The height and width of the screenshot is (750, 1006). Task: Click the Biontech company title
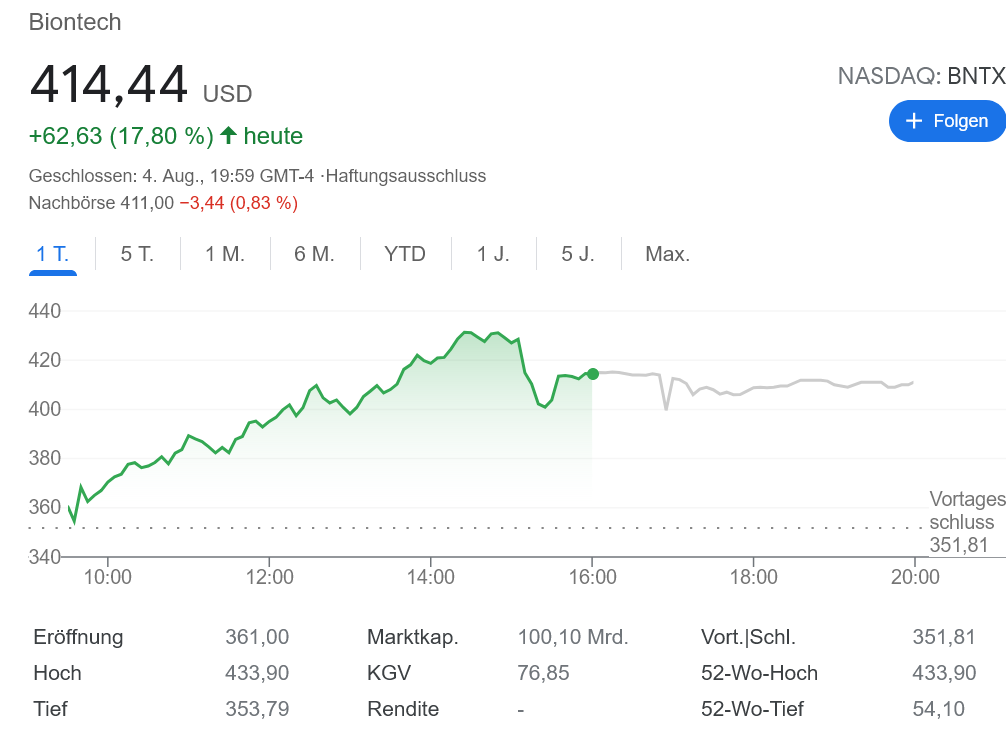click(75, 22)
